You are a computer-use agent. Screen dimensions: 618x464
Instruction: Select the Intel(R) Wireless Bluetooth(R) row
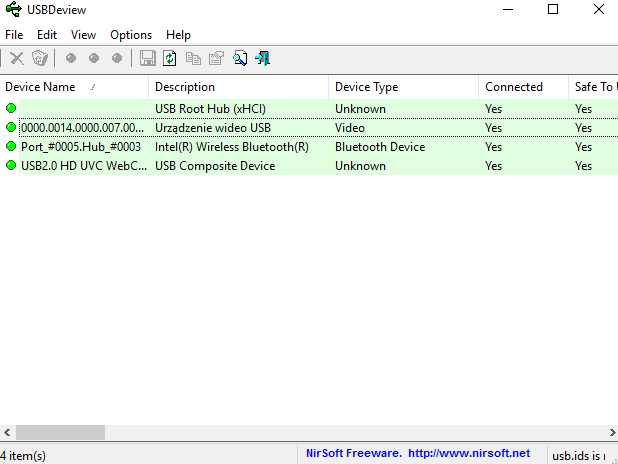(309, 147)
